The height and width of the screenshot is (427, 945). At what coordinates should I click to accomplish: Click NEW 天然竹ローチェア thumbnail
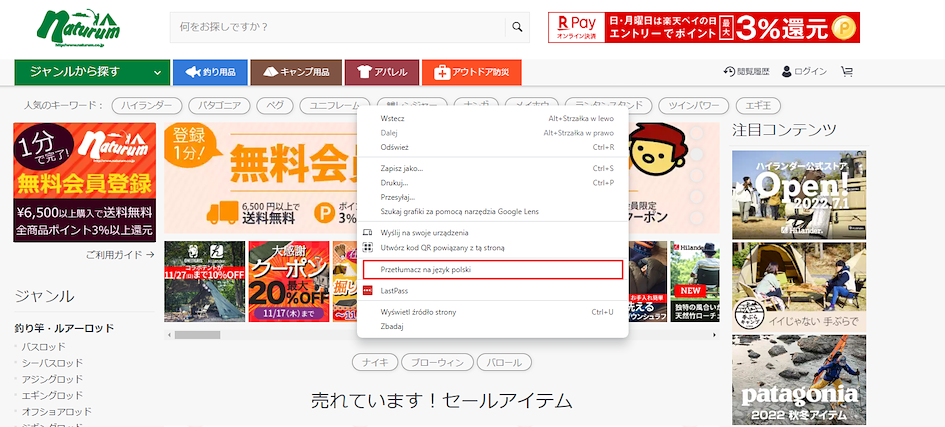[x=695, y=282]
